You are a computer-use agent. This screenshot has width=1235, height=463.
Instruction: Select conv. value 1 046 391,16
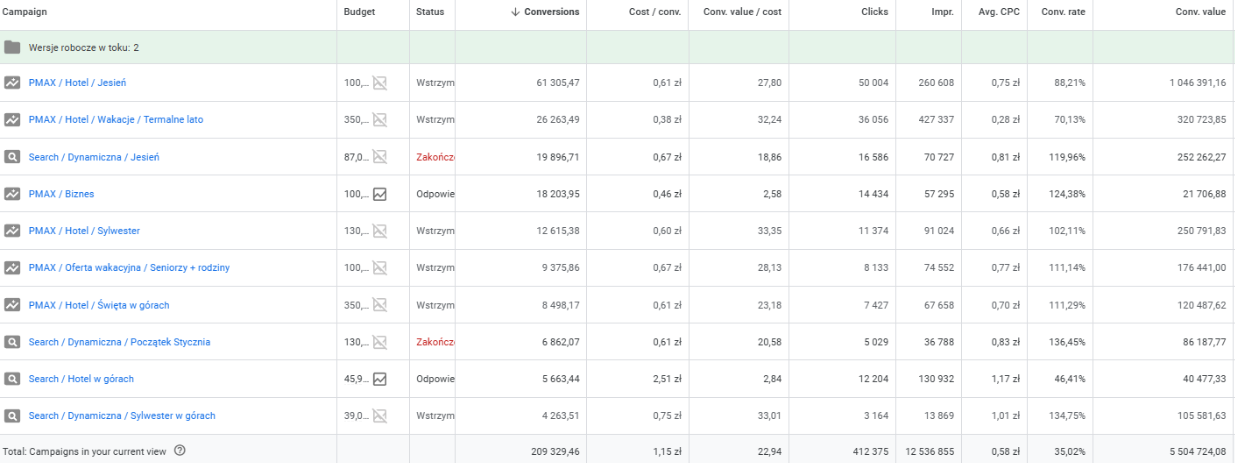click(1197, 83)
